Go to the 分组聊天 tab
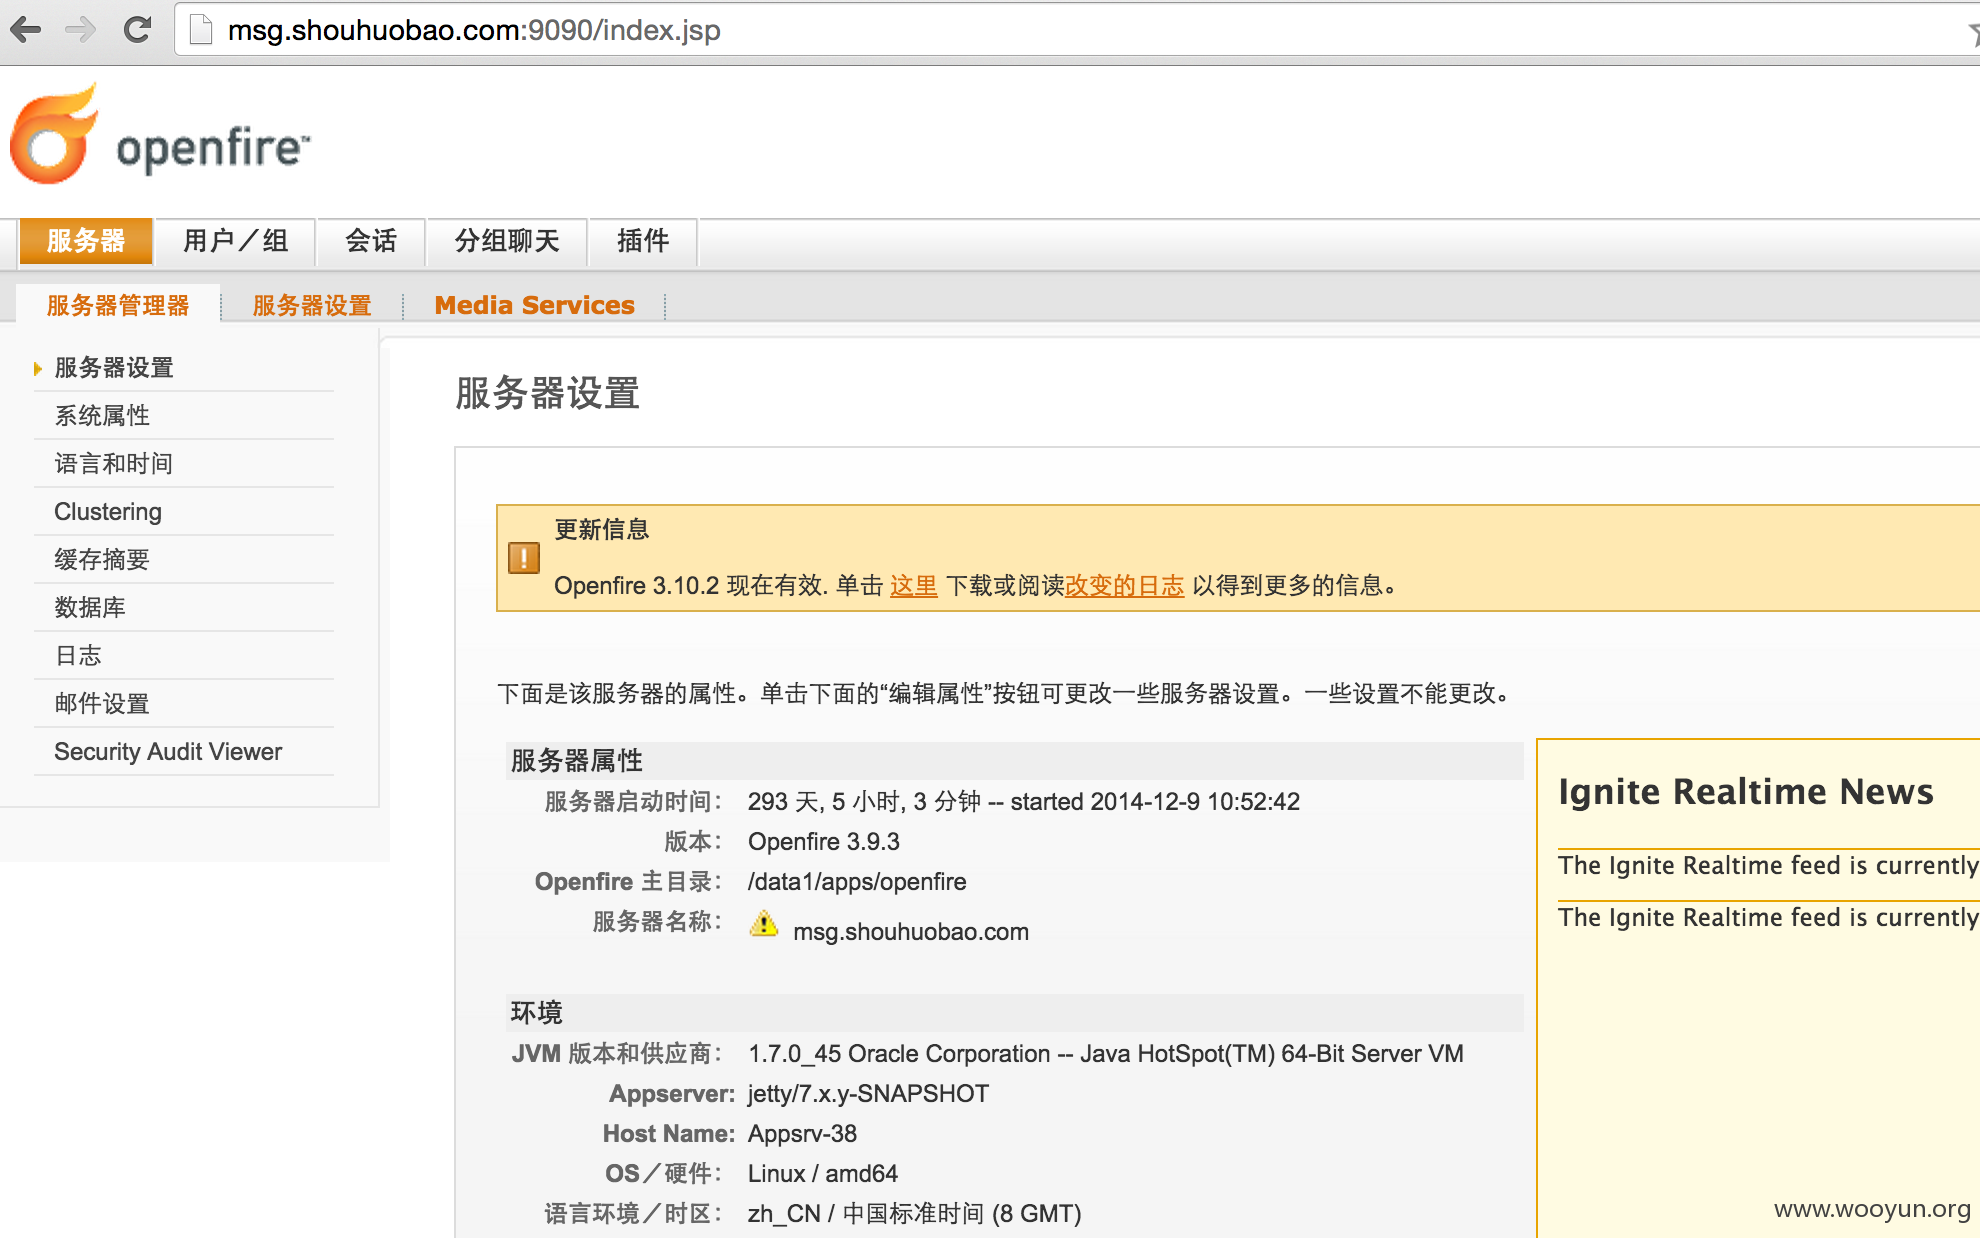The width and height of the screenshot is (1980, 1238). (x=507, y=241)
